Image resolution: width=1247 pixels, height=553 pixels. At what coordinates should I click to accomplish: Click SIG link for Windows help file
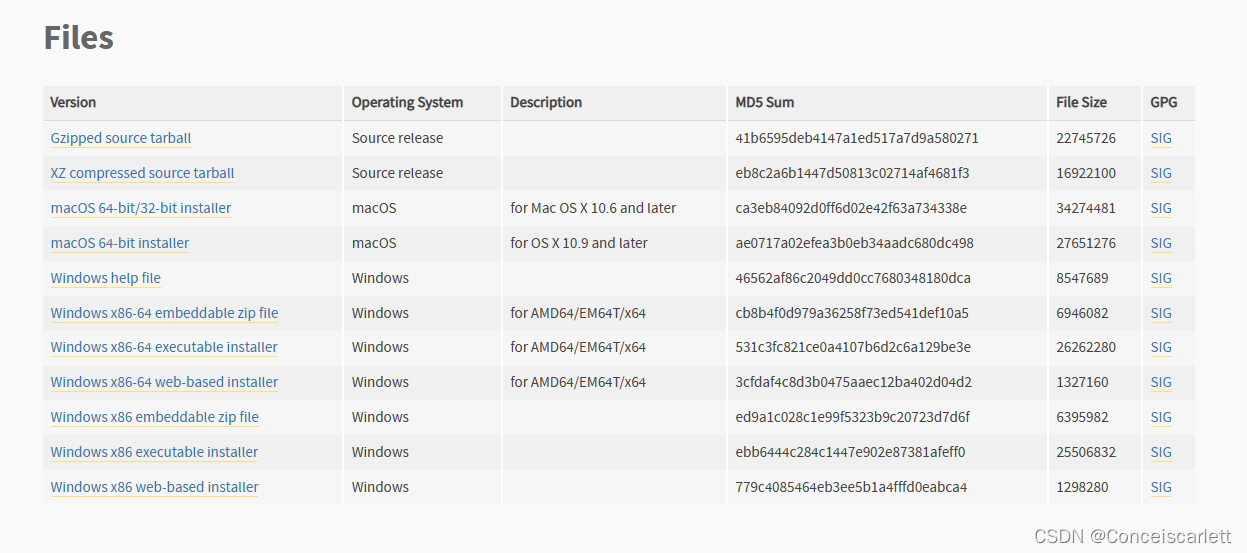(x=1160, y=278)
